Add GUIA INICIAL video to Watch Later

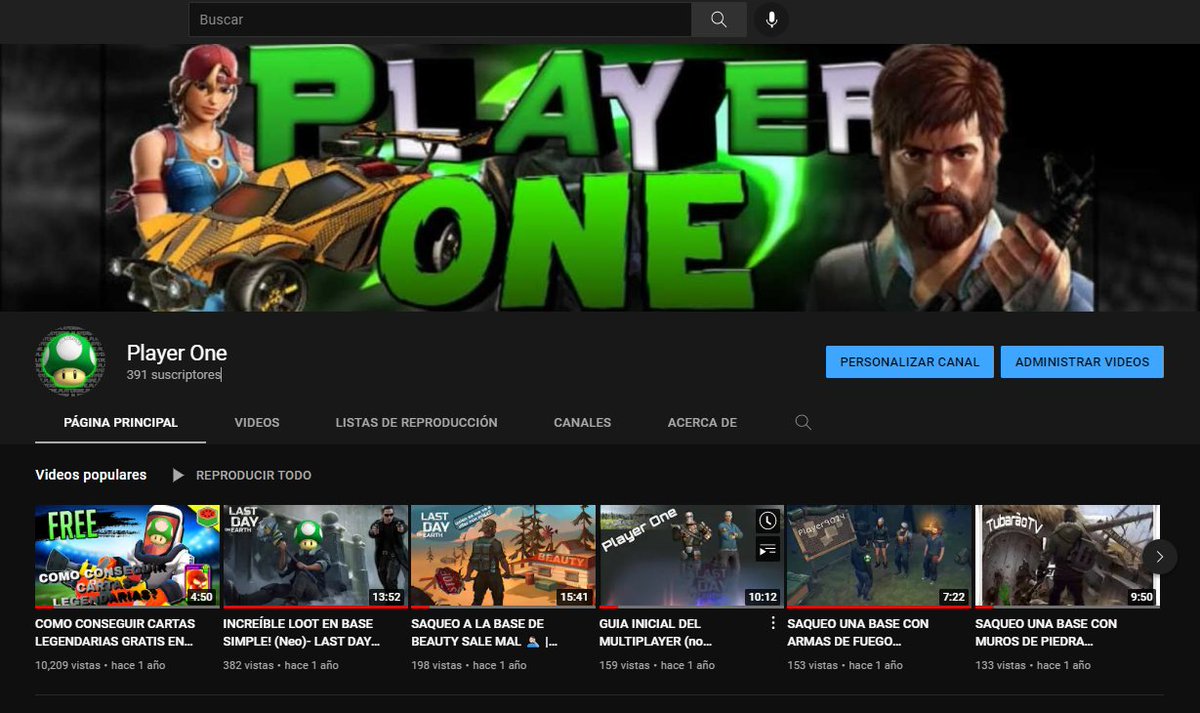tap(767, 521)
